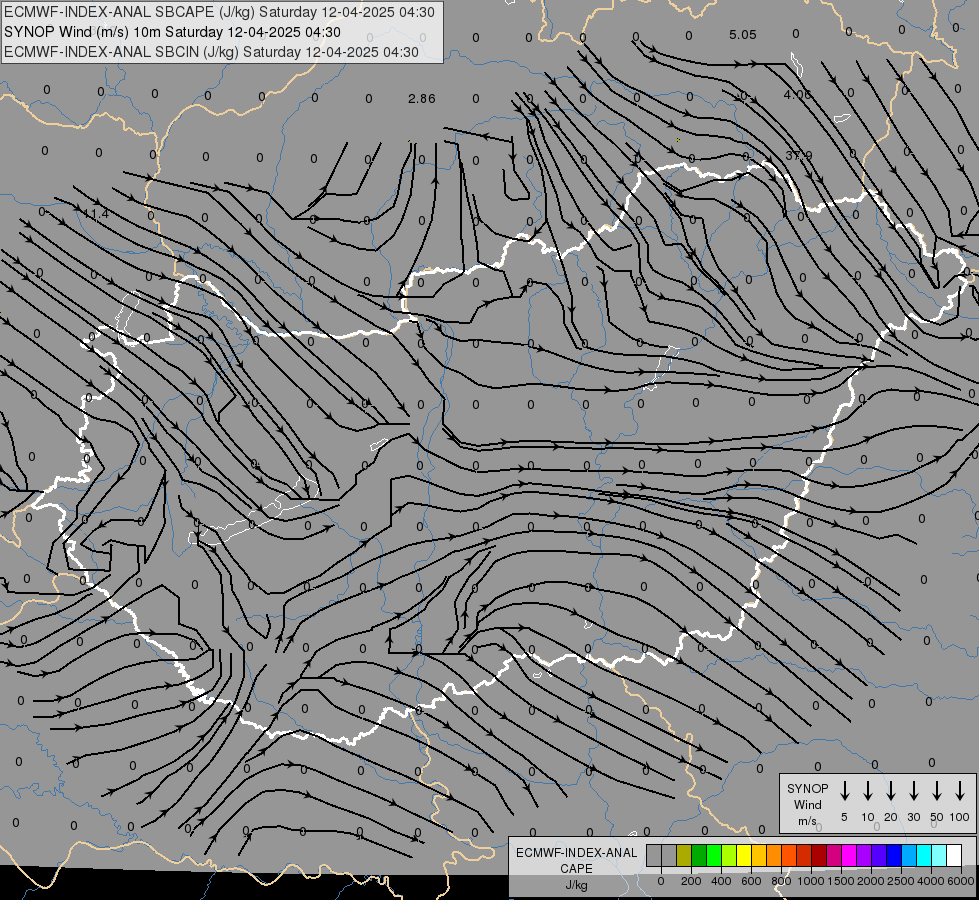979x900 pixels.
Task: Select the SYNOP Wind 10m title line
Action: tap(172, 32)
